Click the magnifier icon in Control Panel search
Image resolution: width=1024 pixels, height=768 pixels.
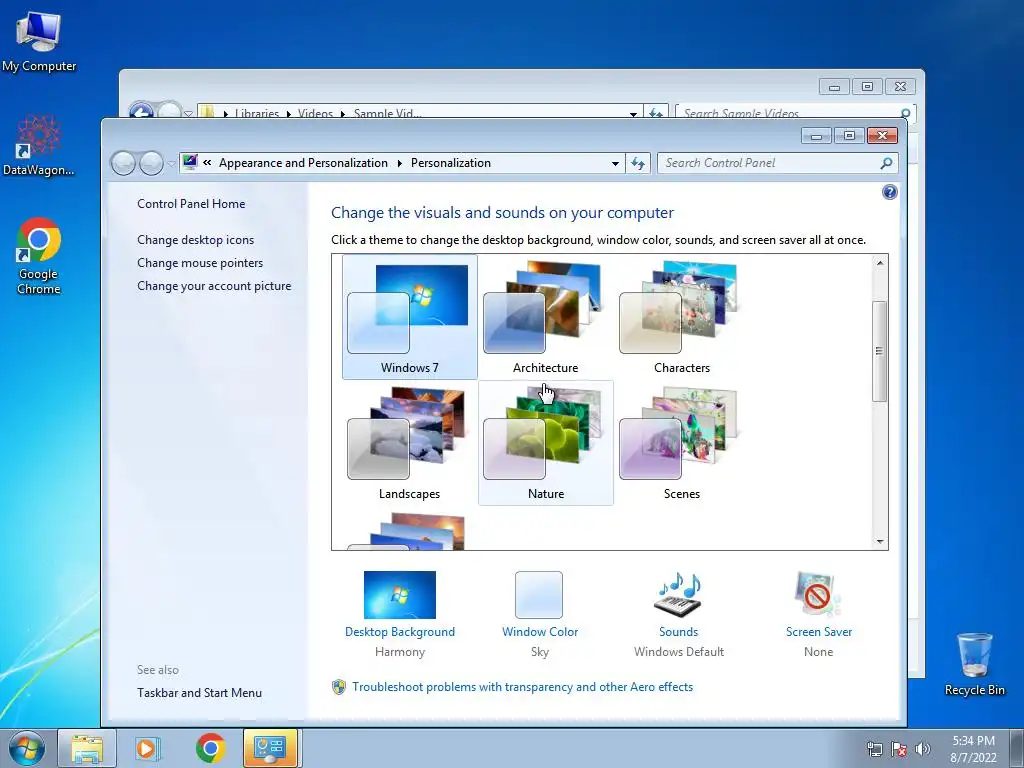pos(886,163)
